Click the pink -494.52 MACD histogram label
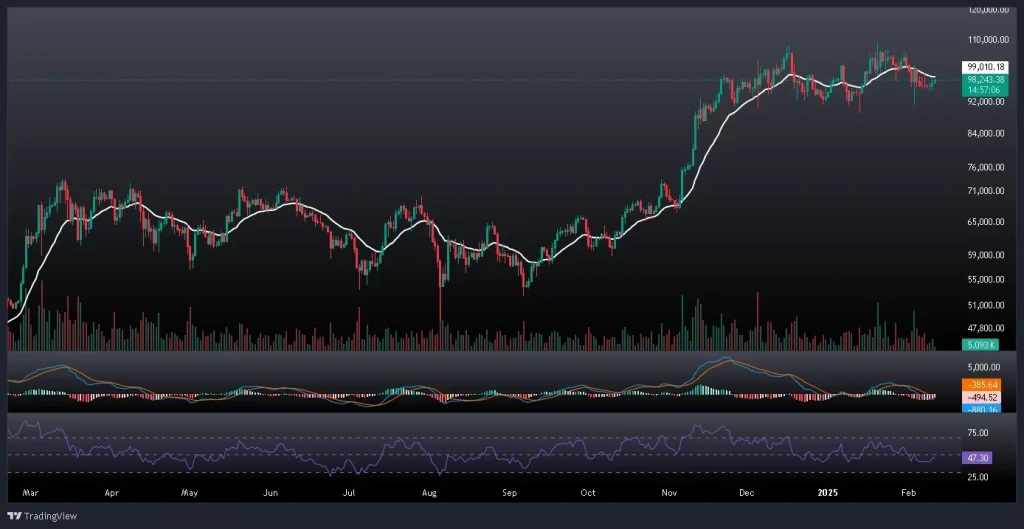The width and height of the screenshot is (1024, 529). click(978, 396)
